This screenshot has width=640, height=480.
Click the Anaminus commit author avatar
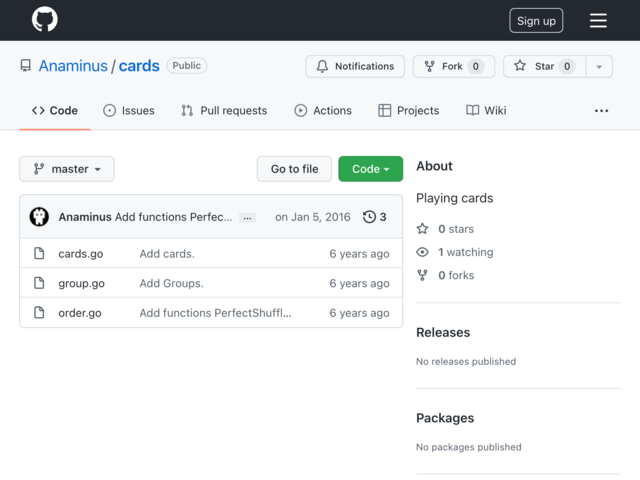39,217
